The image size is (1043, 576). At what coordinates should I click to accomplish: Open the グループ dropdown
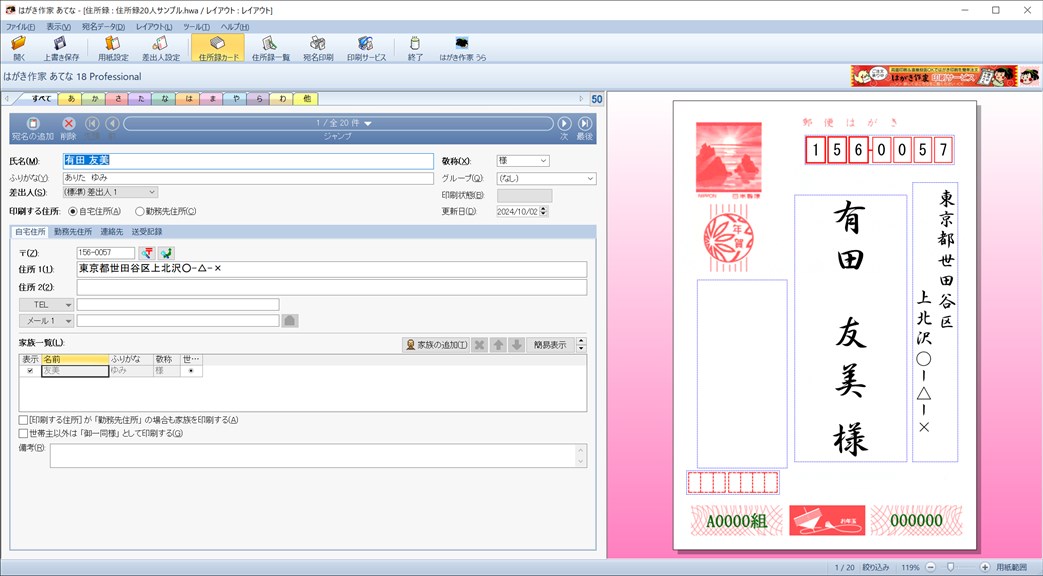click(x=546, y=178)
